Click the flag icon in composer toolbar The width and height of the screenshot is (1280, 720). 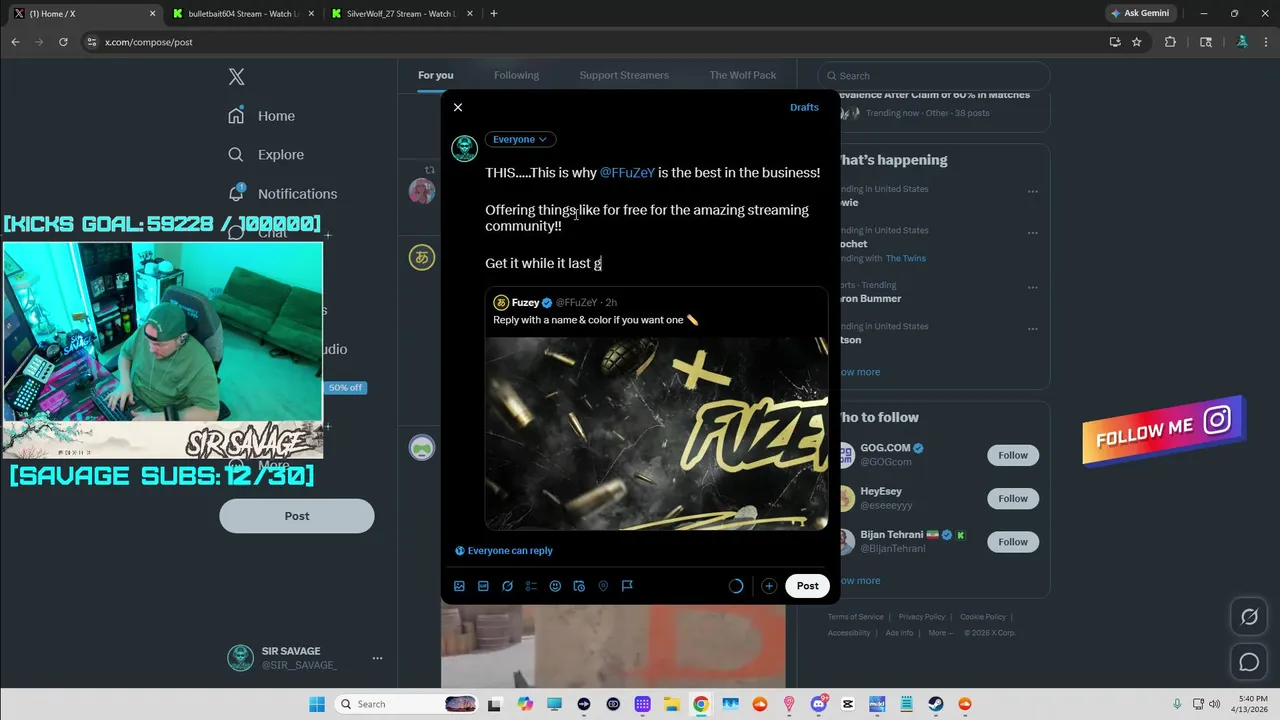[627, 586]
